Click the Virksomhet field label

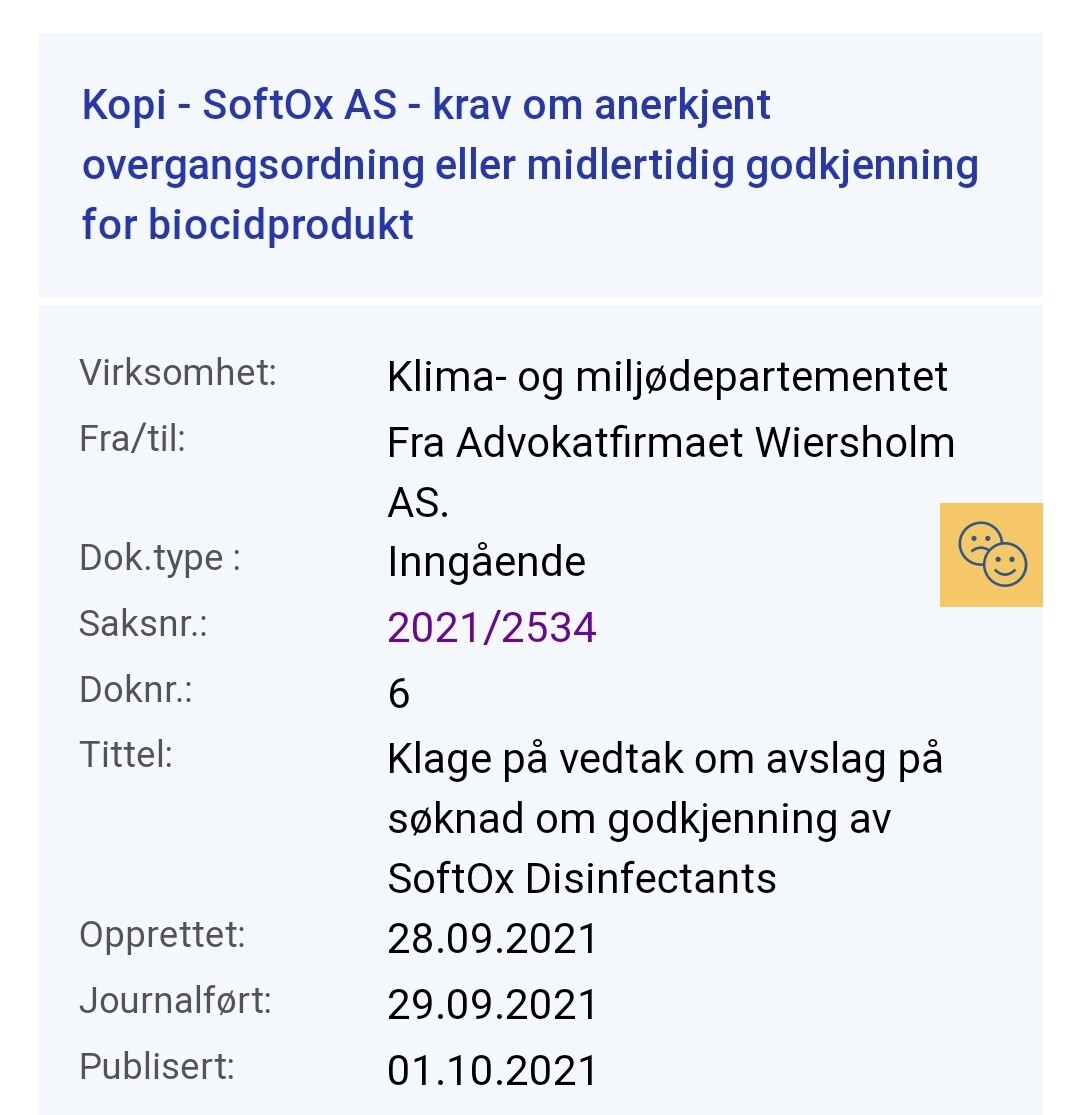pyautogui.click(x=178, y=373)
